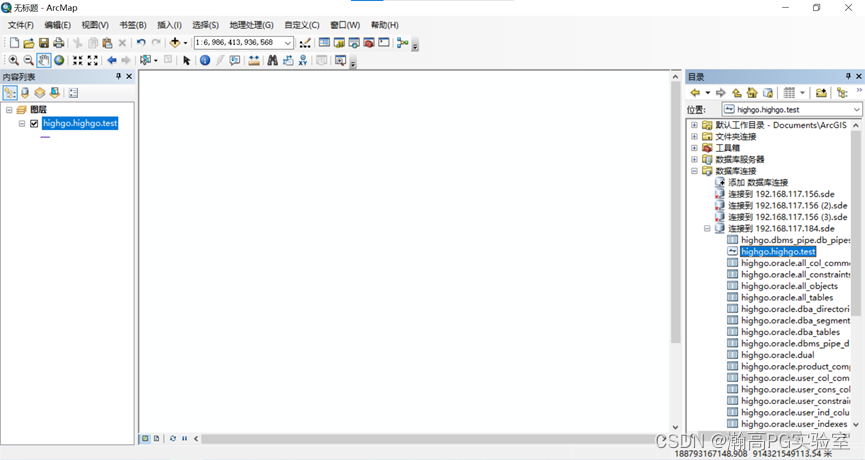The height and width of the screenshot is (460, 865).
Task: Activate the Pan hand tool
Action: click(44, 60)
